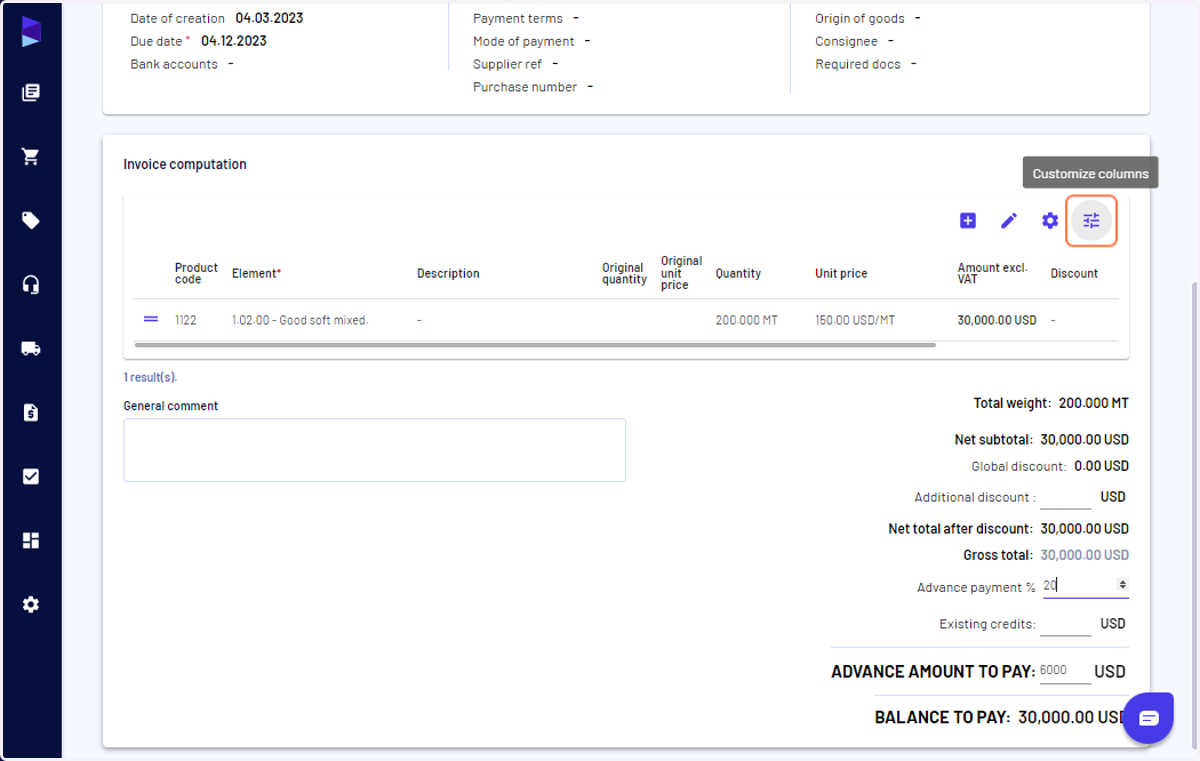
Task: Click the Customize columns icon
Action: click(1091, 221)
